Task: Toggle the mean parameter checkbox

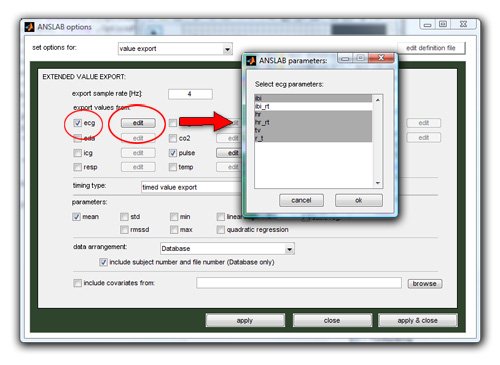Action: tap(76, 217)
